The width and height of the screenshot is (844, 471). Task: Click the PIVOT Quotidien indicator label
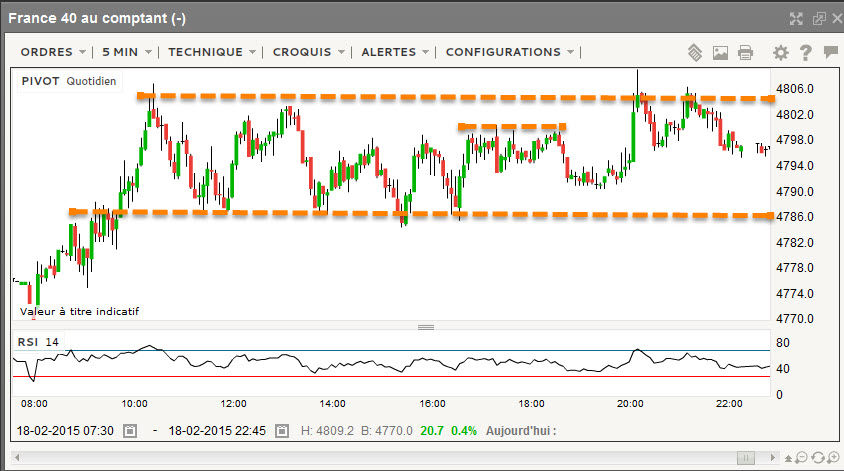[69, 81]
